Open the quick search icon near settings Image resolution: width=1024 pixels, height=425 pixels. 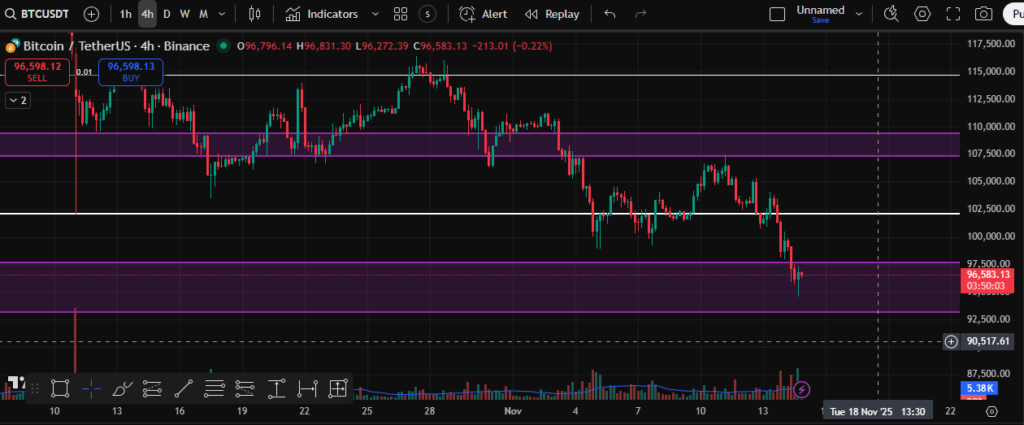tap(893, 14)
